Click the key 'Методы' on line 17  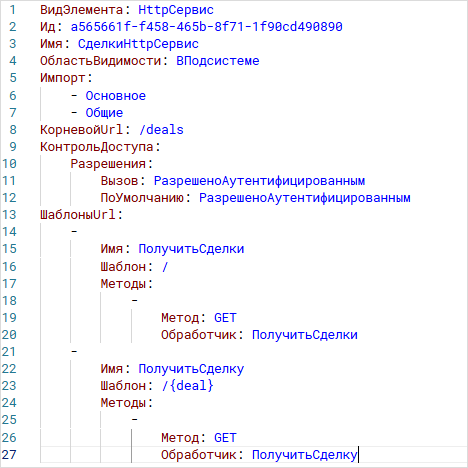123,284
